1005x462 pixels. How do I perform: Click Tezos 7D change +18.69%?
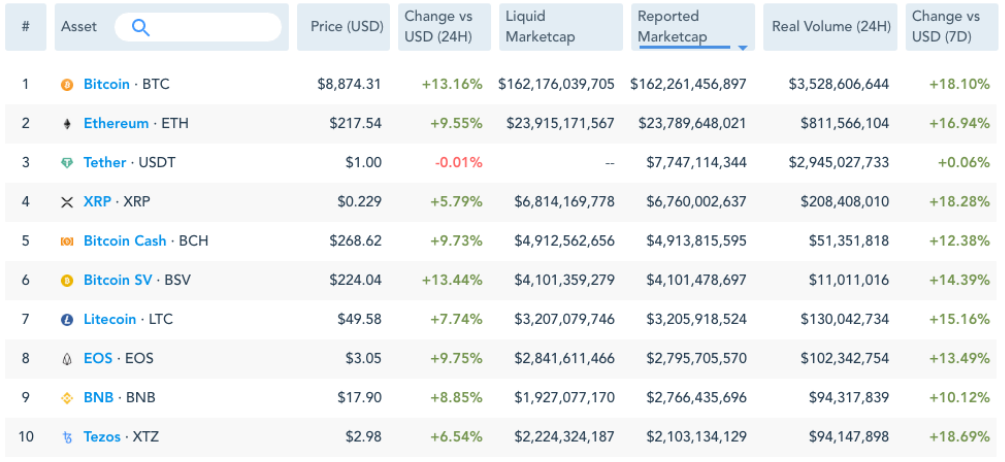[x=959, y=436]
